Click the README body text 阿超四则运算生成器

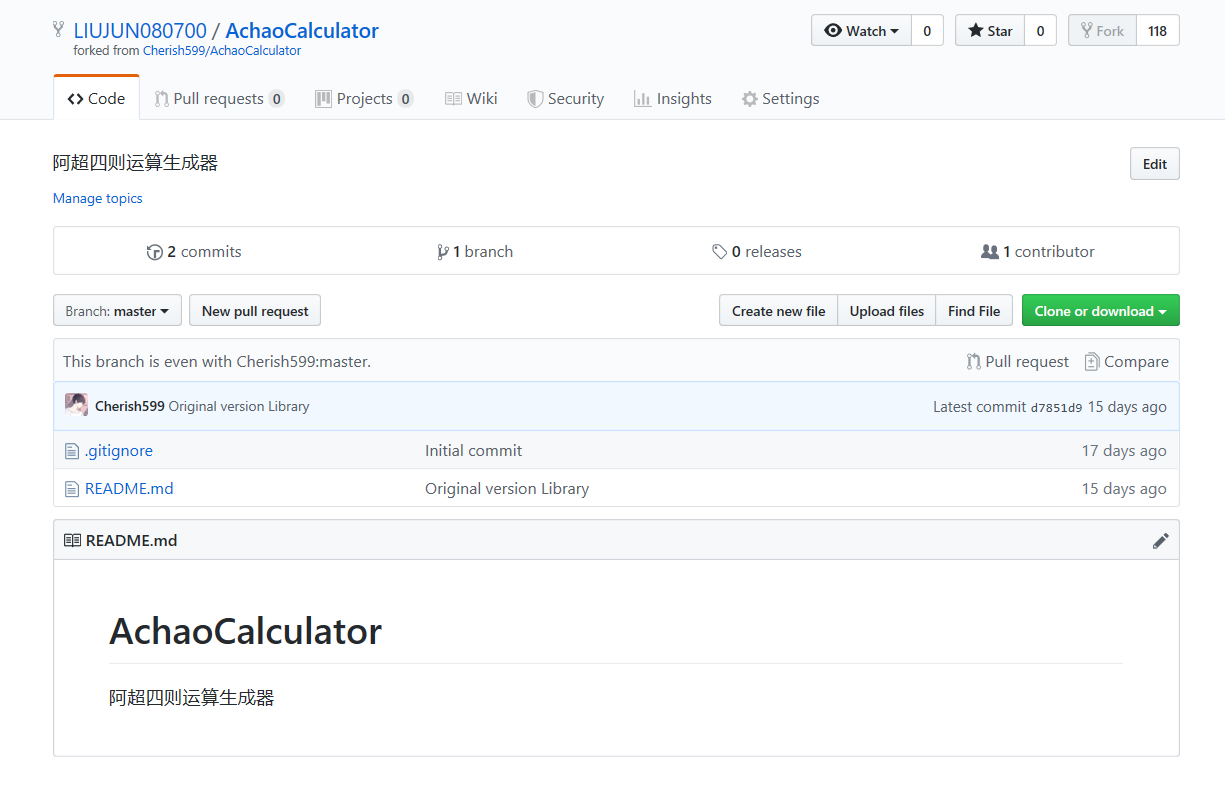click(x=191, y=697)
